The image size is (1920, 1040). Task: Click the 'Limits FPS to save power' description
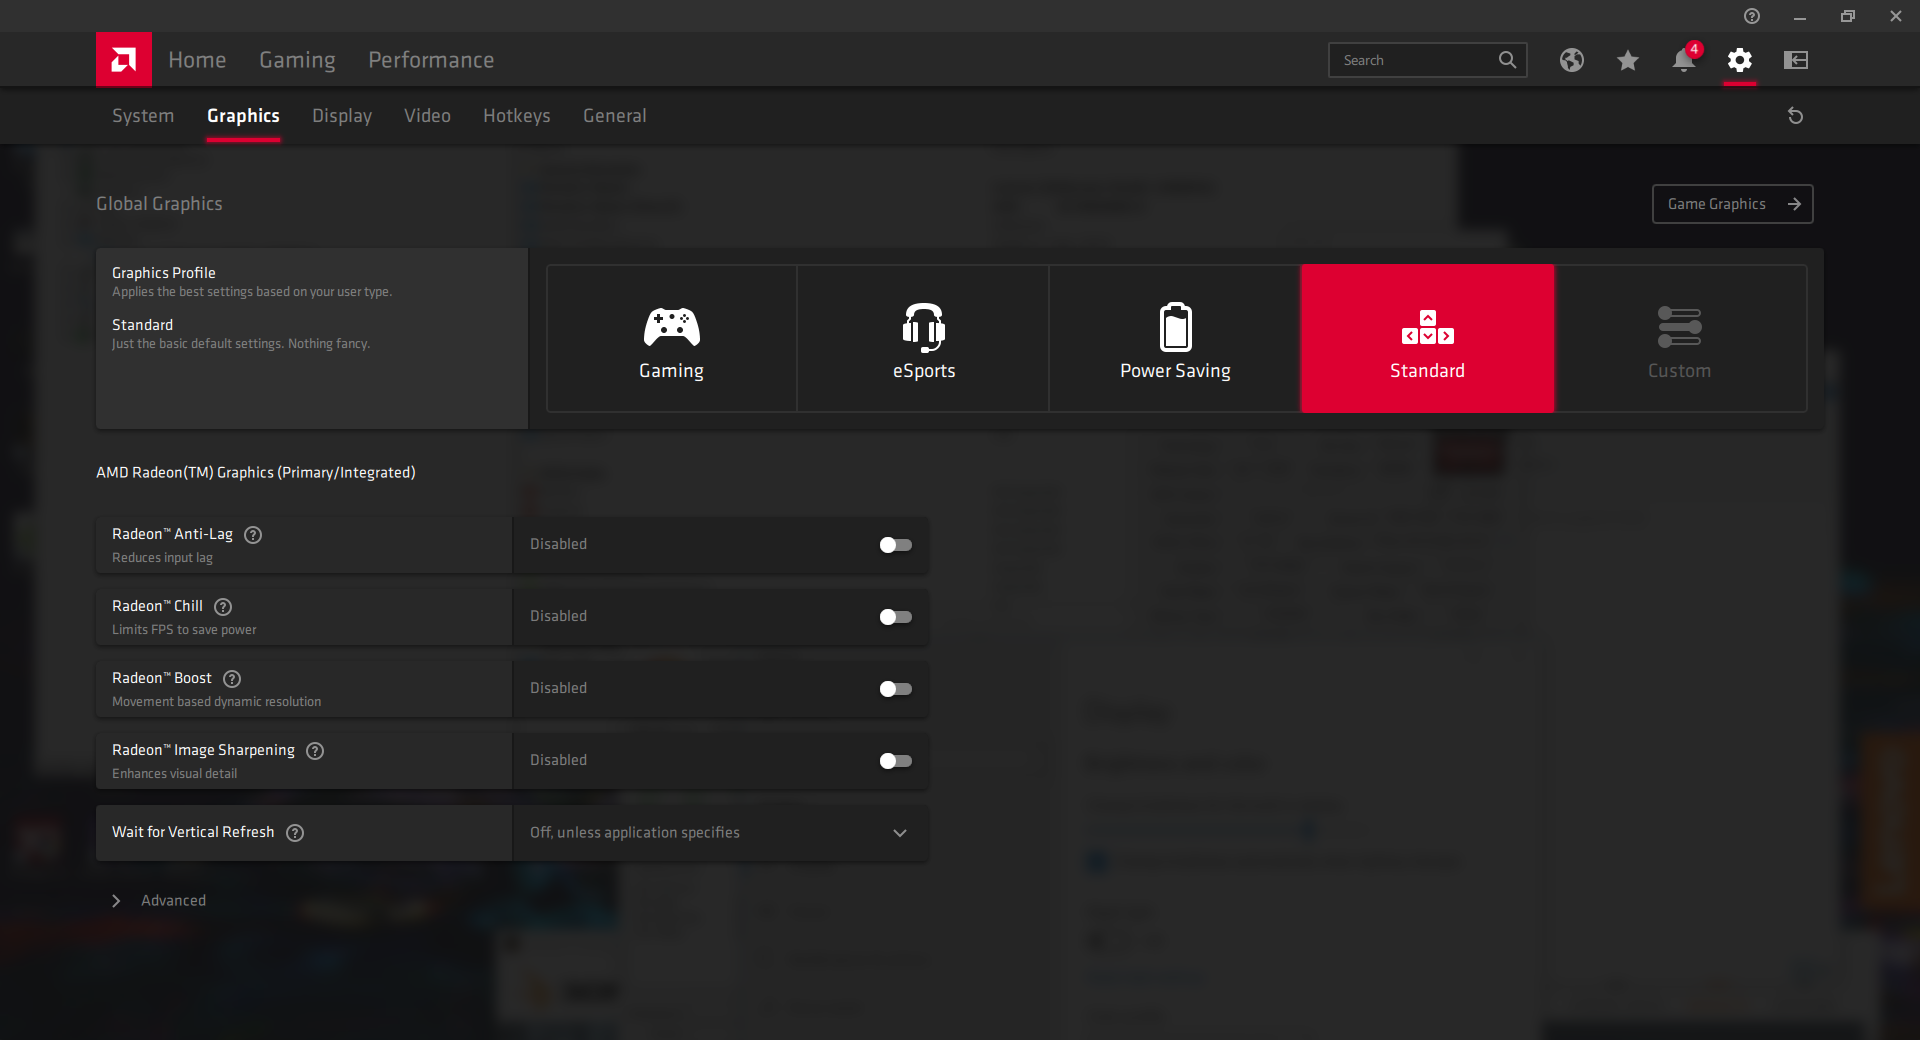click(184, 630)
